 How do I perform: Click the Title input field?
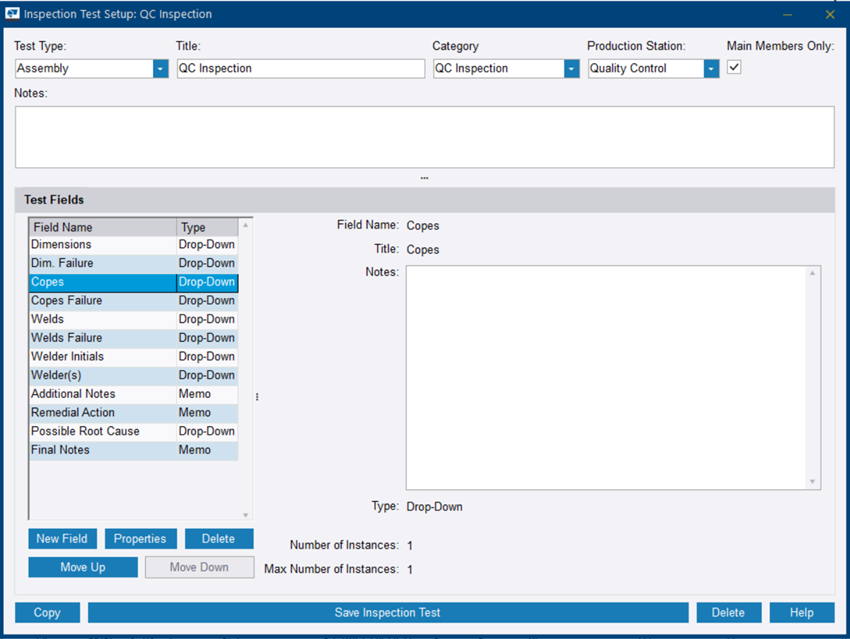point(300,68)
